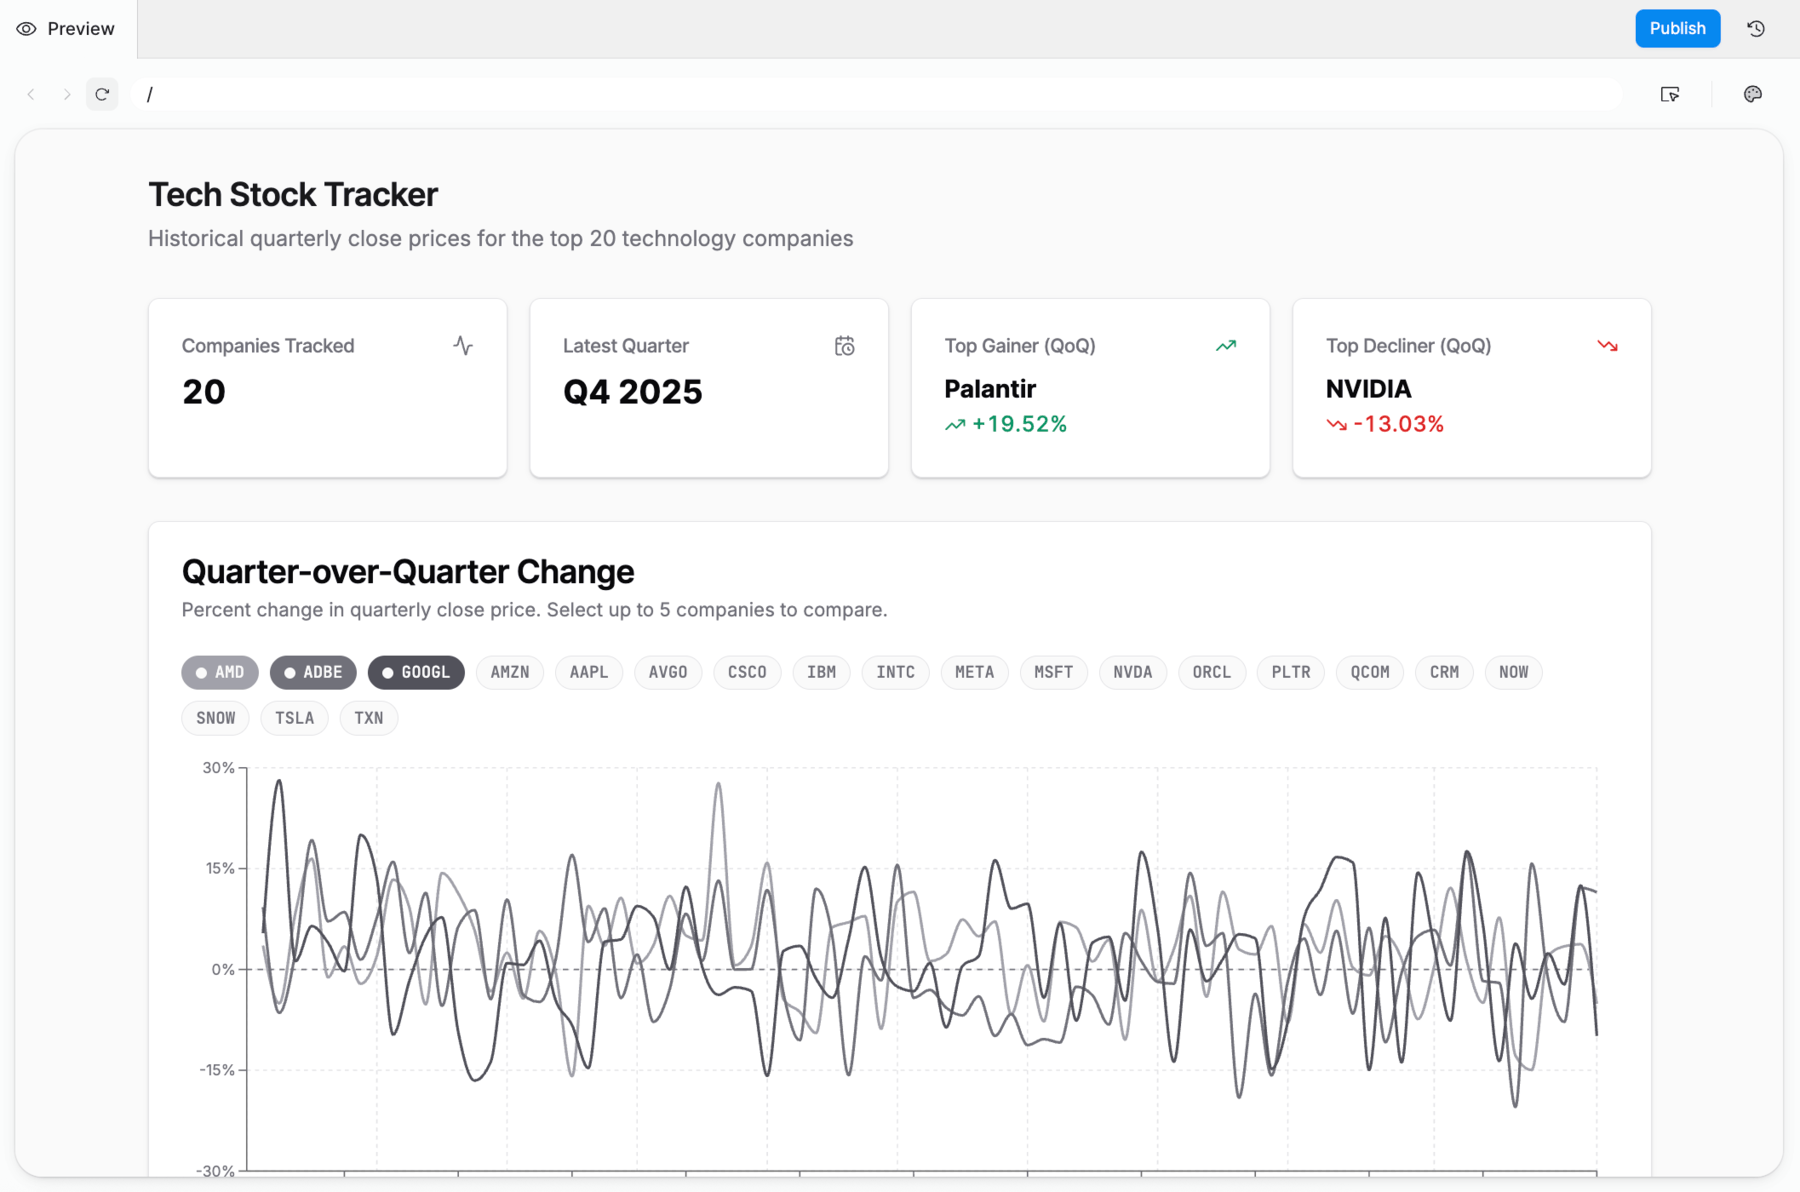
Task: Add IBM to the comparison
Action: tap(822, 673)
